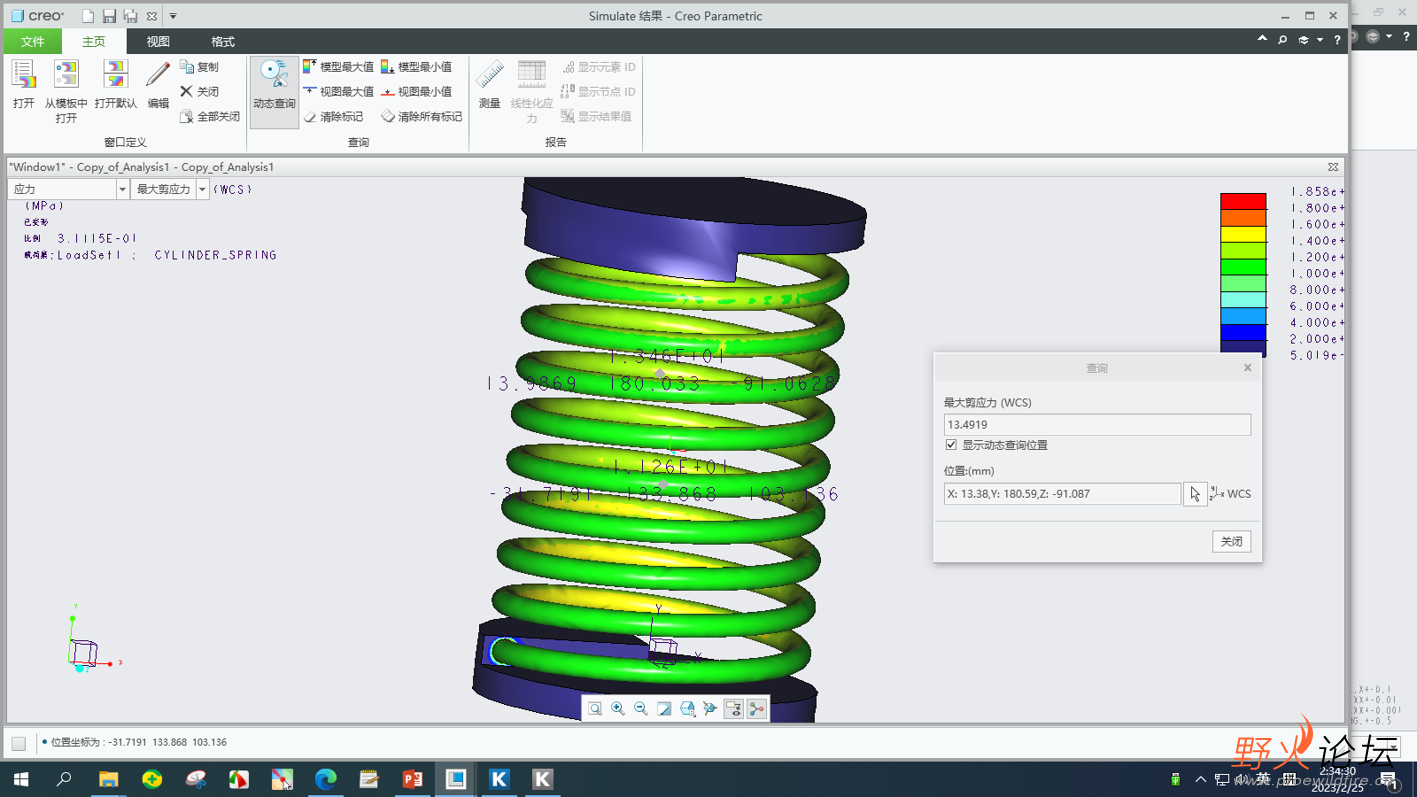The height and width of the screenshot is (797, 1417).
Task: Click 模型最大值 model maximum
Action: [x=338, y=67]
